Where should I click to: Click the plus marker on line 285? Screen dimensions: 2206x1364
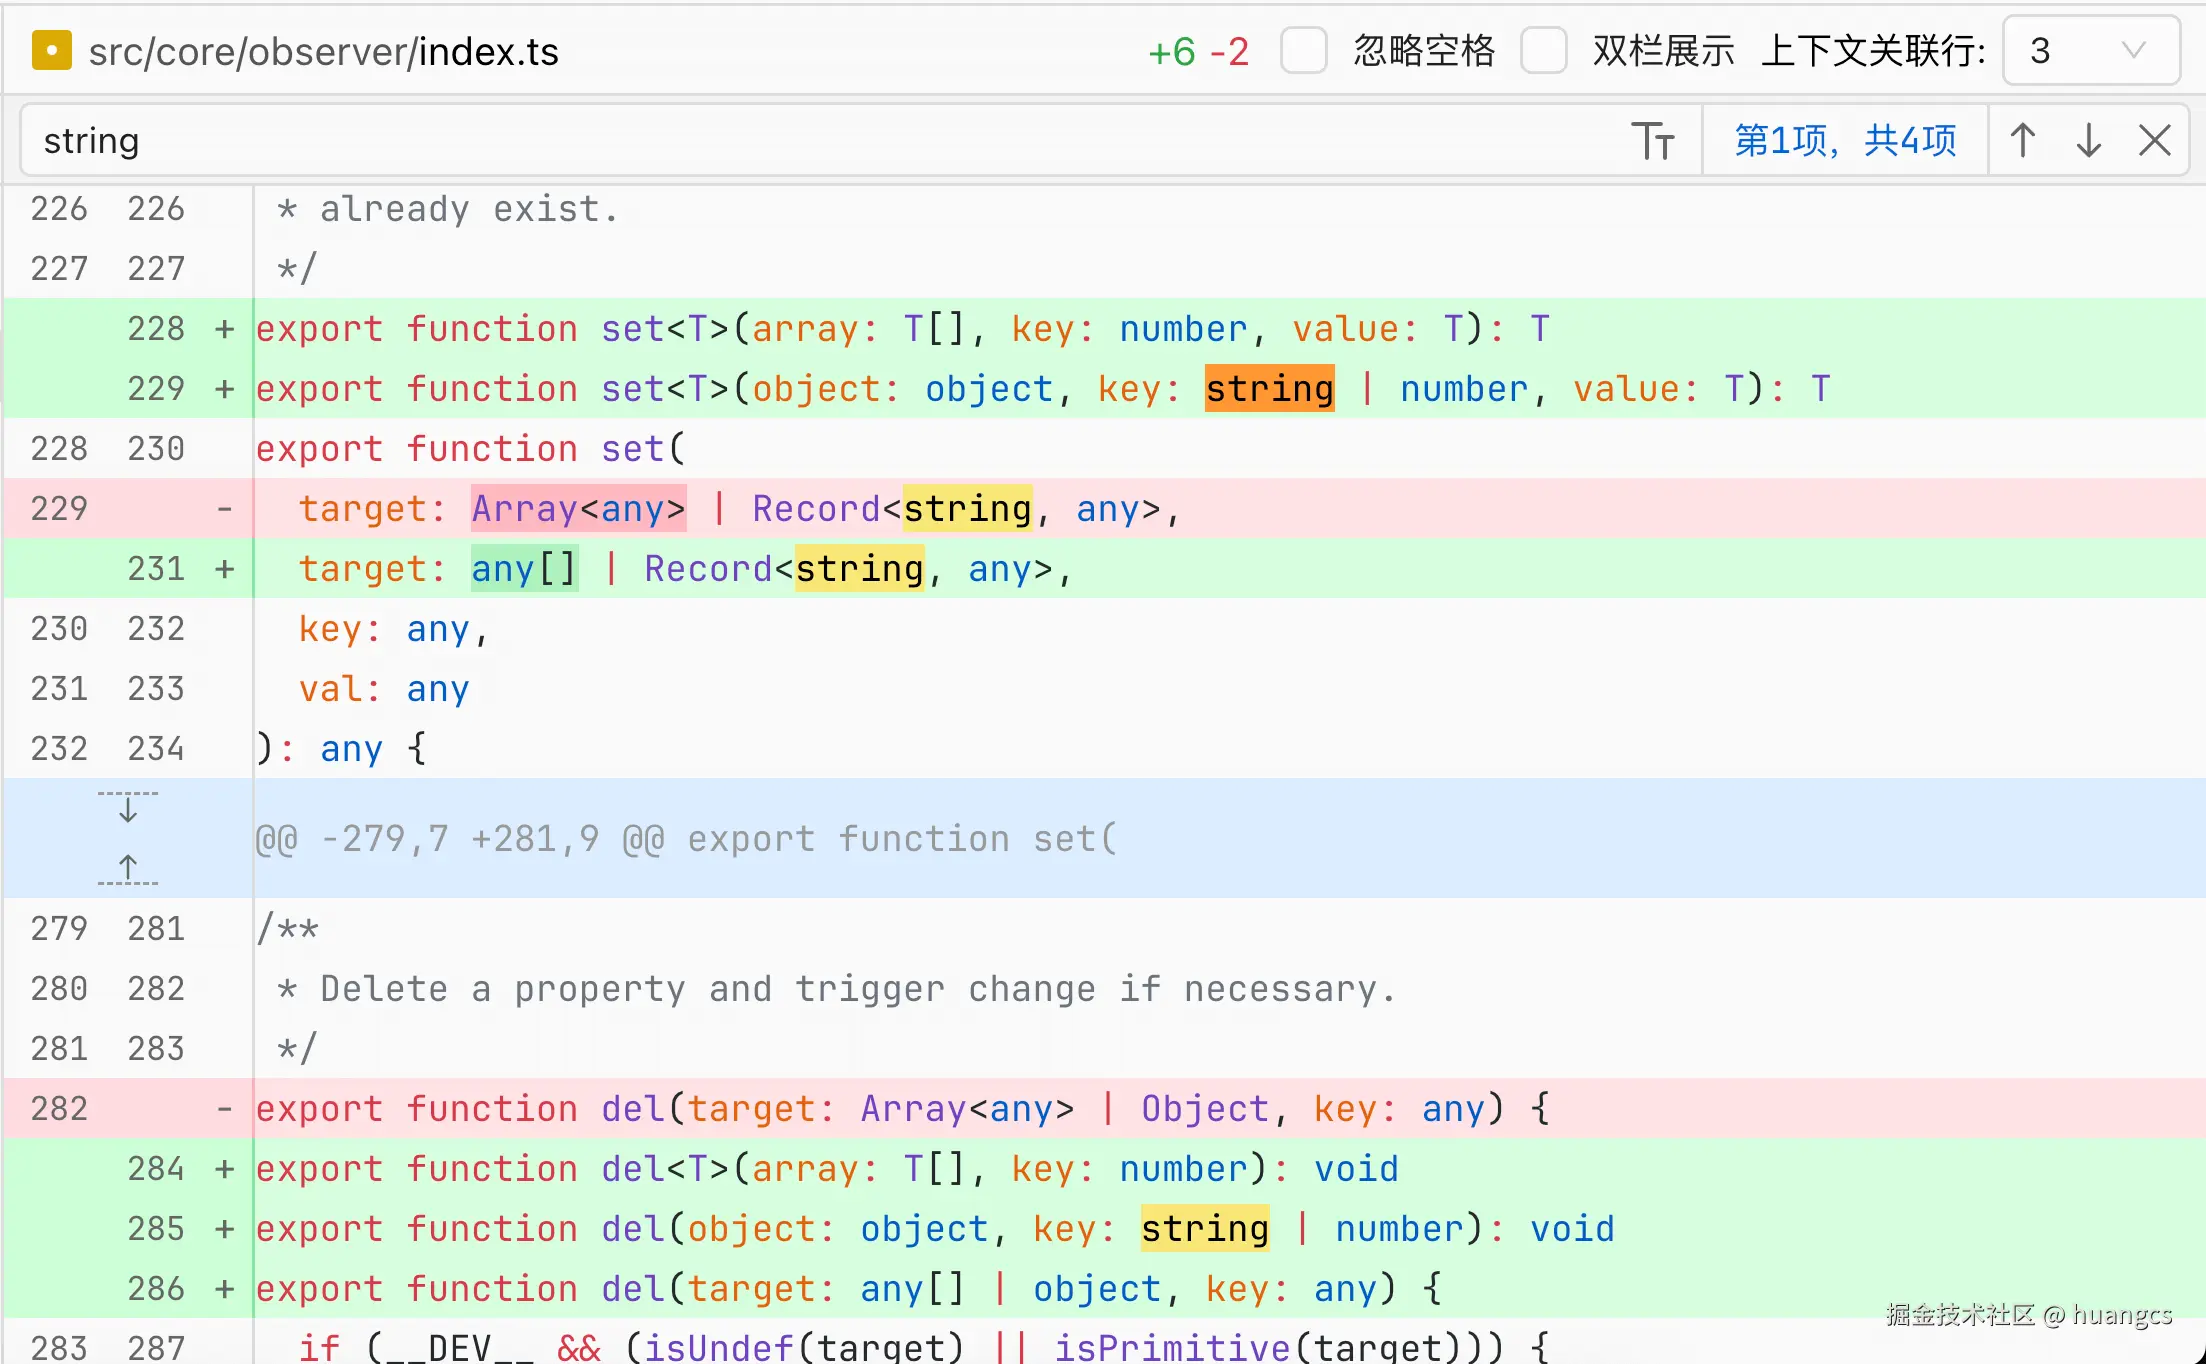225,1229
